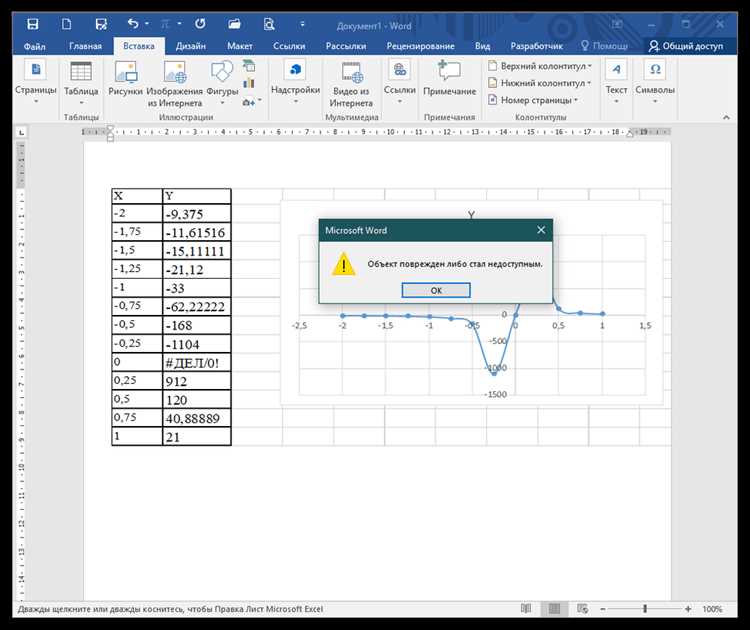Click the warning triangle icon in dialog

pos(343,264)
